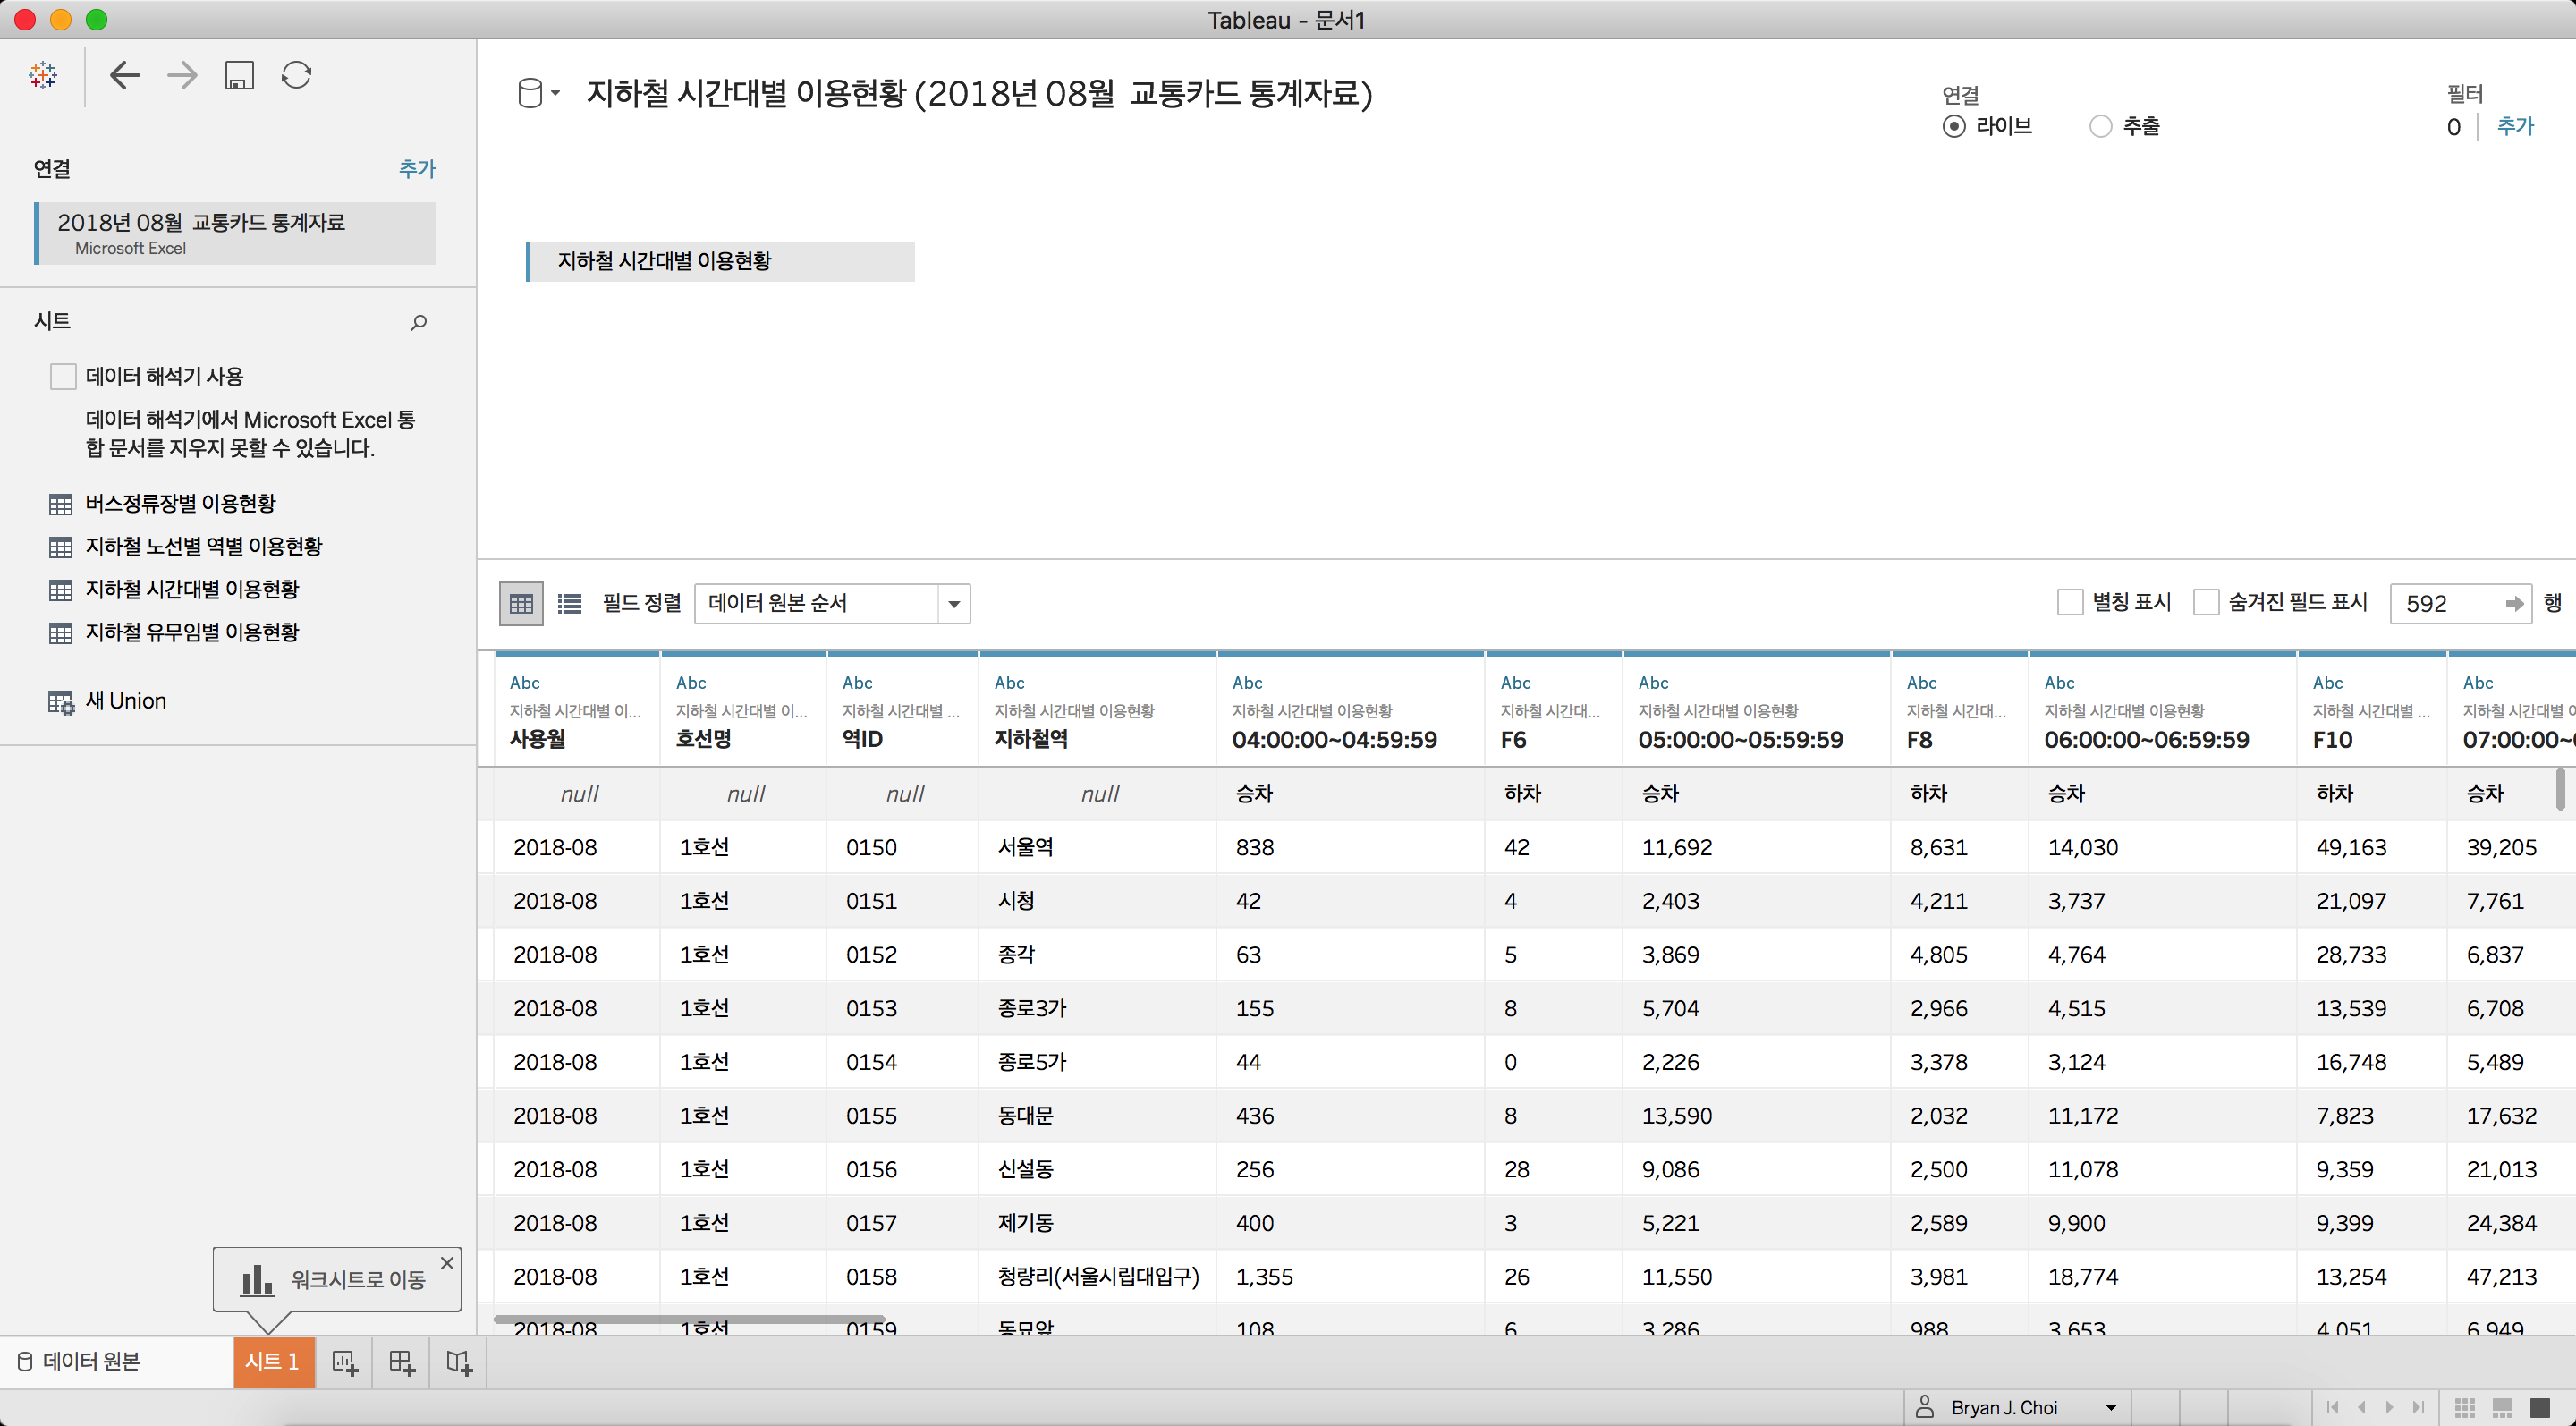The height and width of the screenshot is (1426, 2576).
Task: Click the refresh data source icon
Action: (x=297, y=75)
